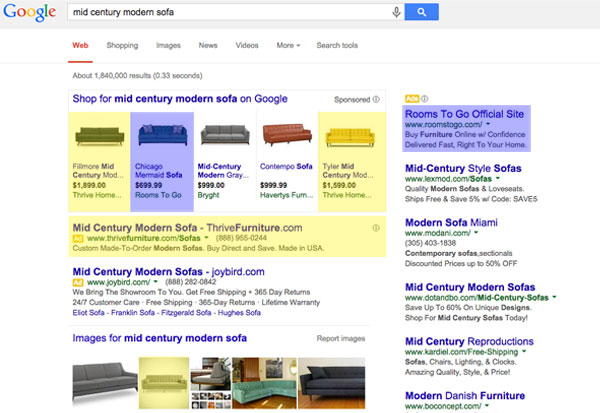Expand dropdown arrow beside dotandbo.com/Mid-Century-Sofas URL
This screenshot has height=413, width=600.
554,297
